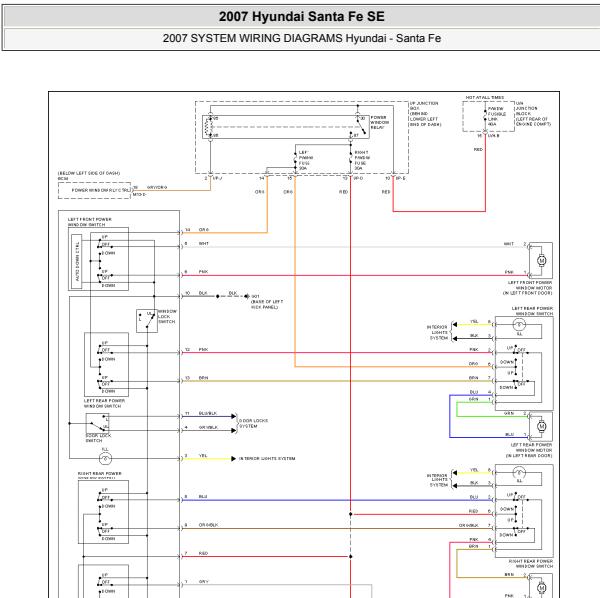Click the "GRY/ORG" wire label
This screenshot has height=598, width=600.
point(157,187)
